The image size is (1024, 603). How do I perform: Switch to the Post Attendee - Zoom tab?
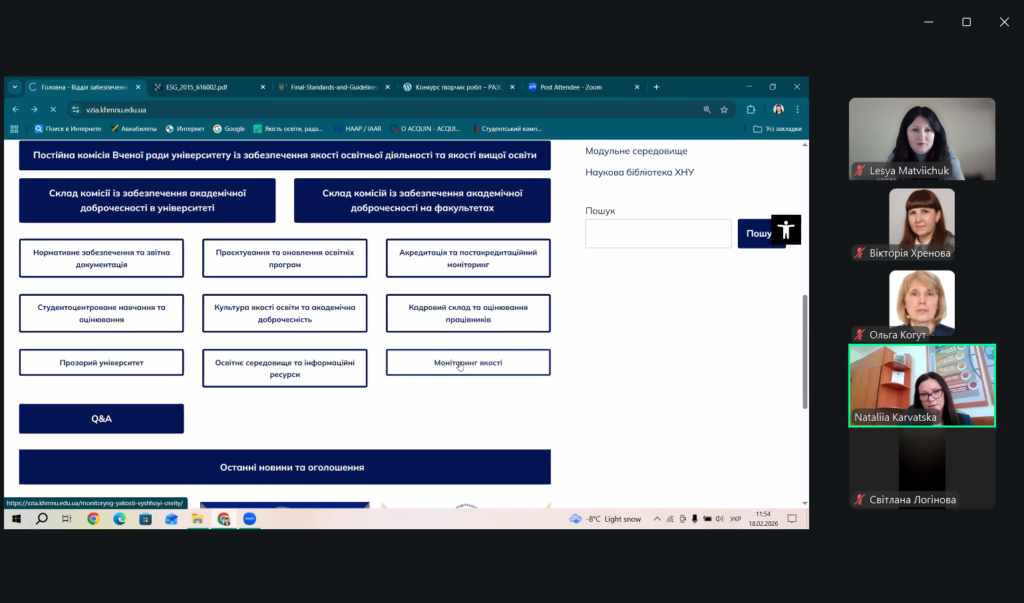[571, 87]
